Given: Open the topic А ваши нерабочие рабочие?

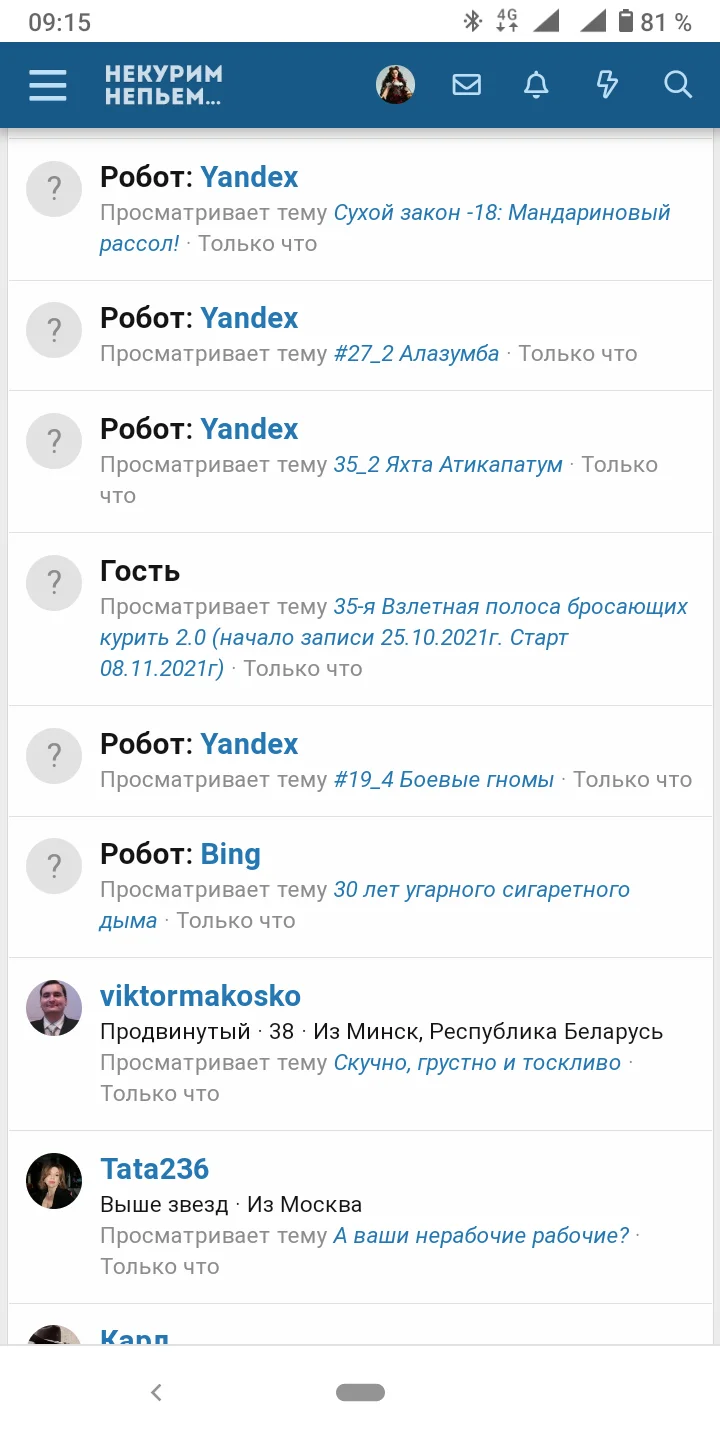Looking at the screenshot, I should 481,1236.
